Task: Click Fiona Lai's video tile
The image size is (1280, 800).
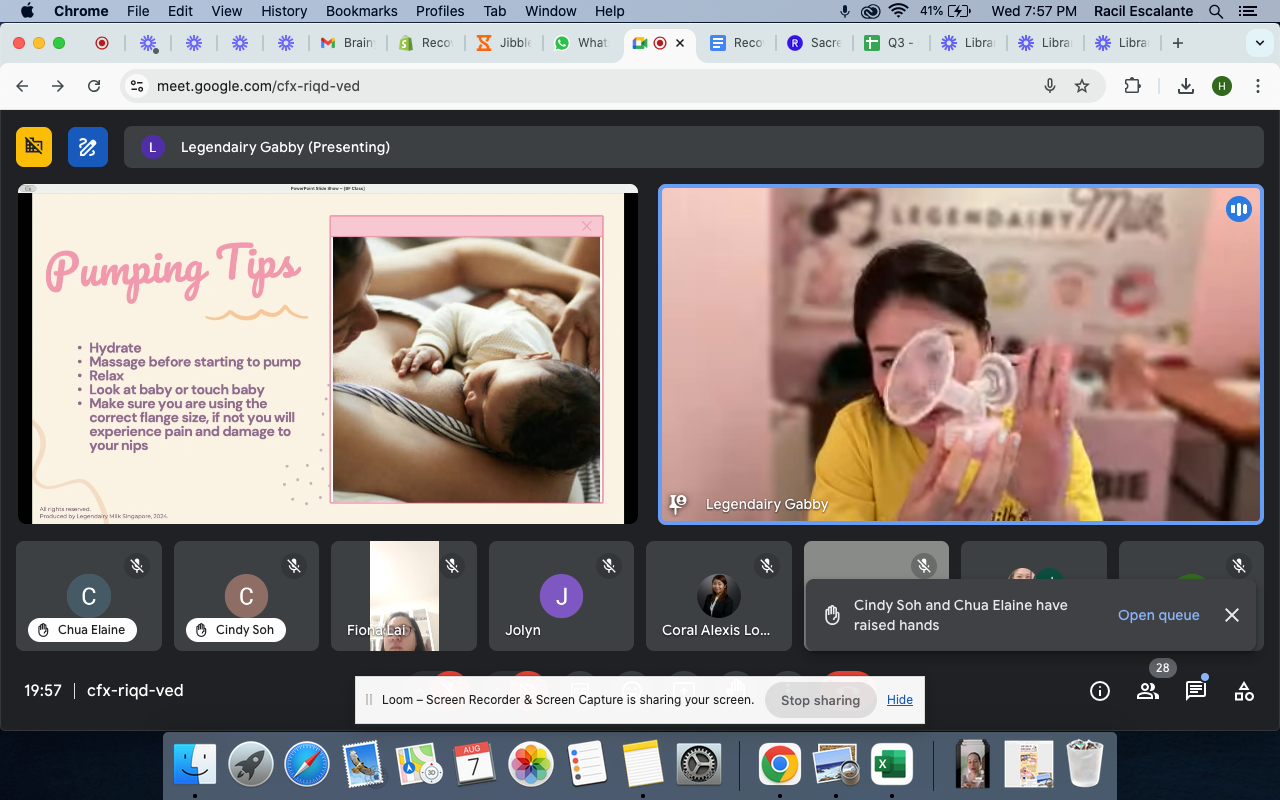Action: click(x=404, y=596)
